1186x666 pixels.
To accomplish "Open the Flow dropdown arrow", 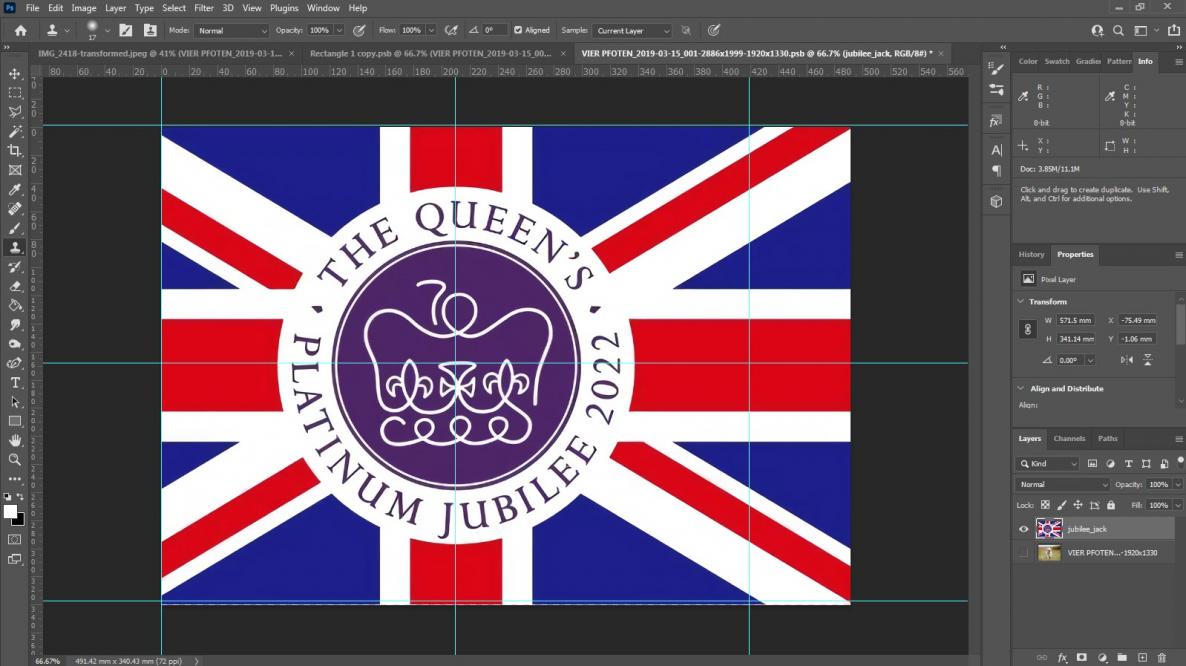I will 431,31.
